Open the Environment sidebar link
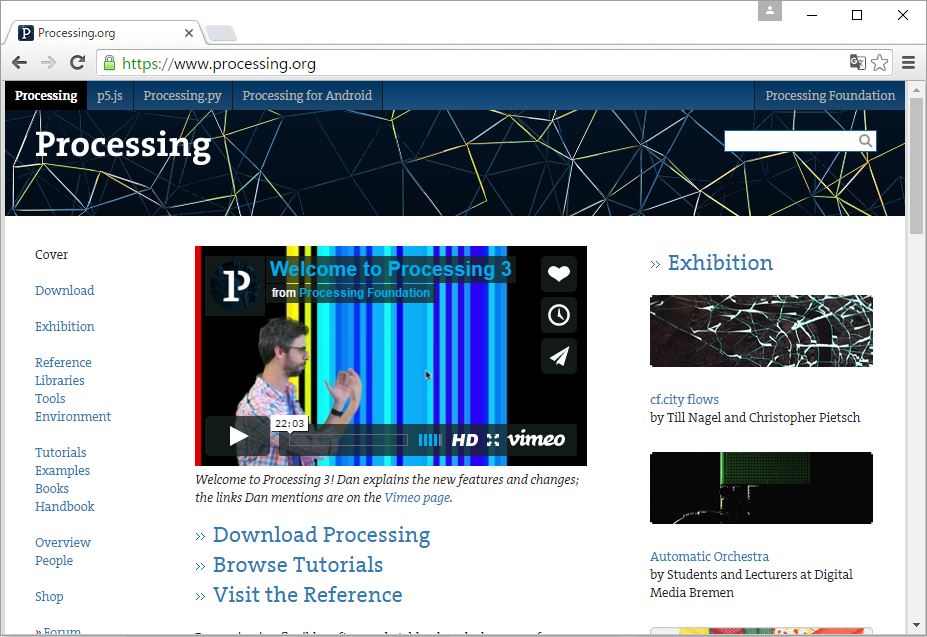Viewport: 927px width, 637px height. tap(73, 416)
